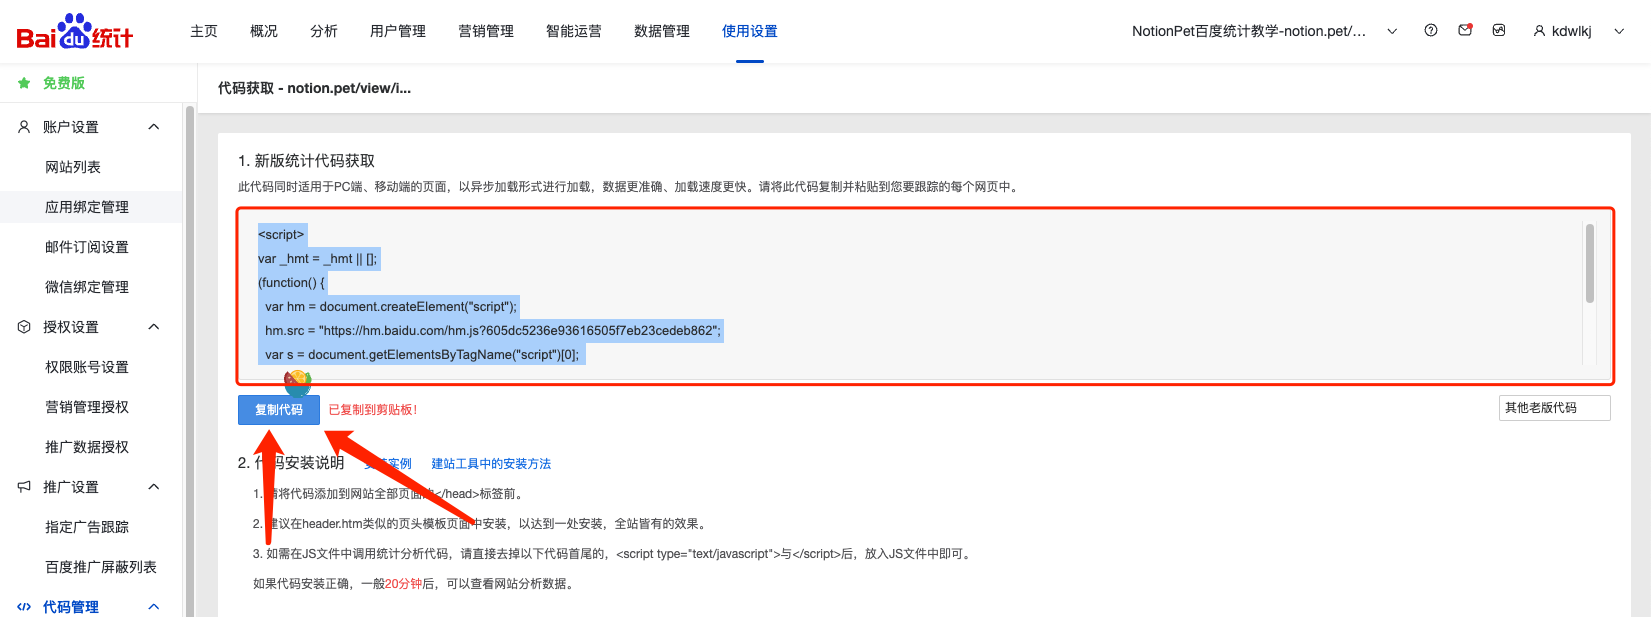Switch to 智能运营 tab
The width and height of the screenshot is (1651, 617).
(574, 31)
